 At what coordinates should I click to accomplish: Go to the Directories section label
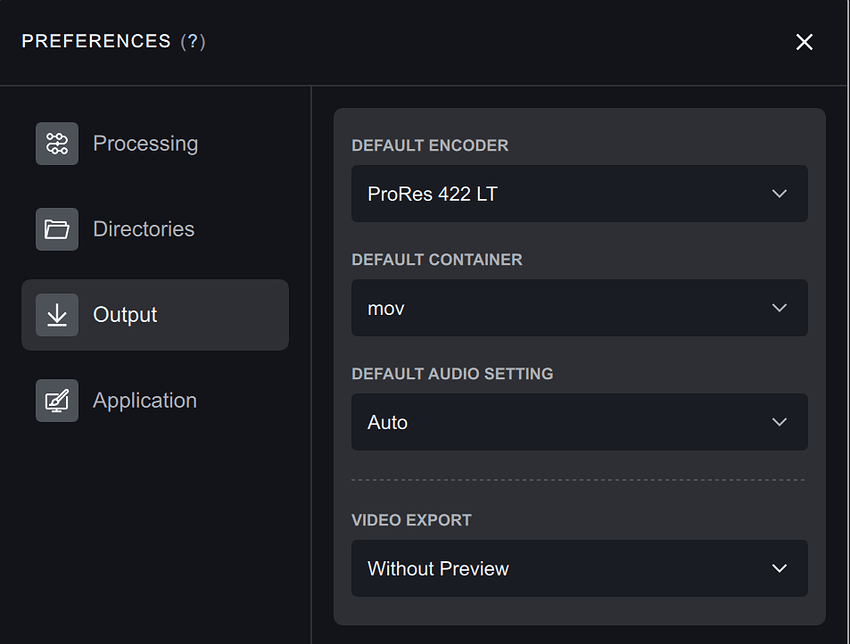click(x=143, y=229)
